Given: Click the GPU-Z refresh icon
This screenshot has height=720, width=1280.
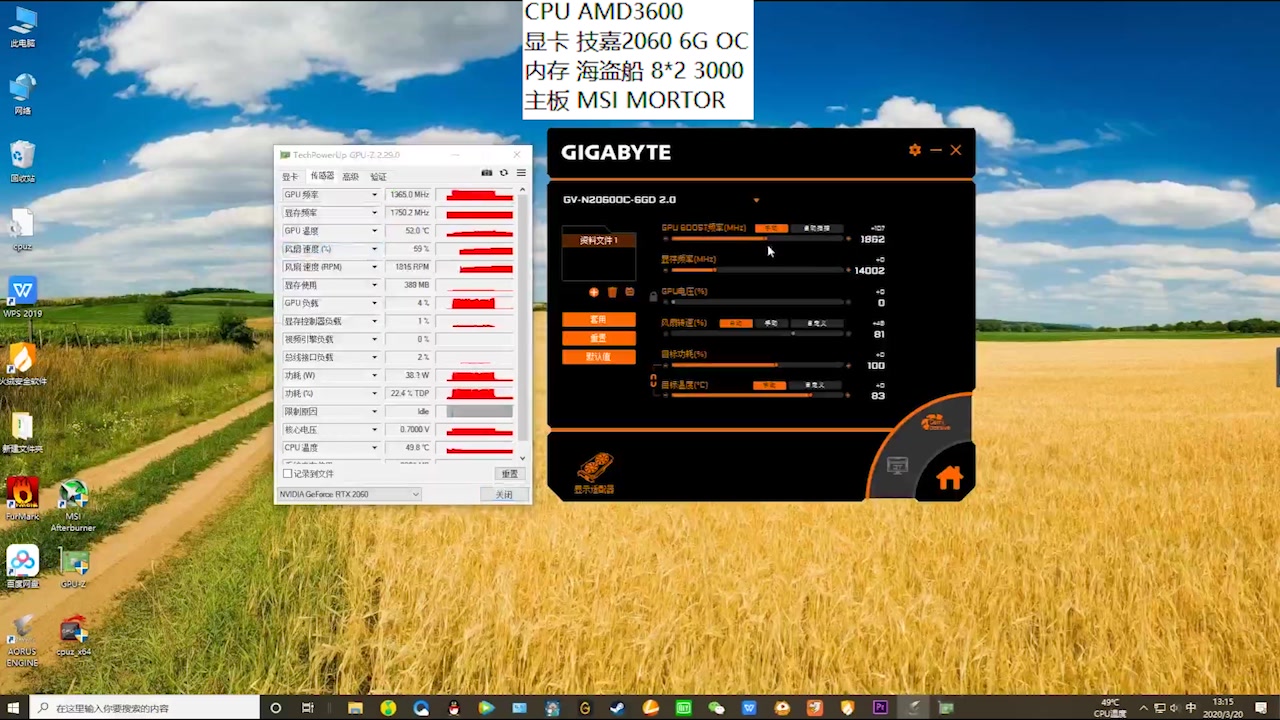Looking at the screenshot, I should click(504, 173).
